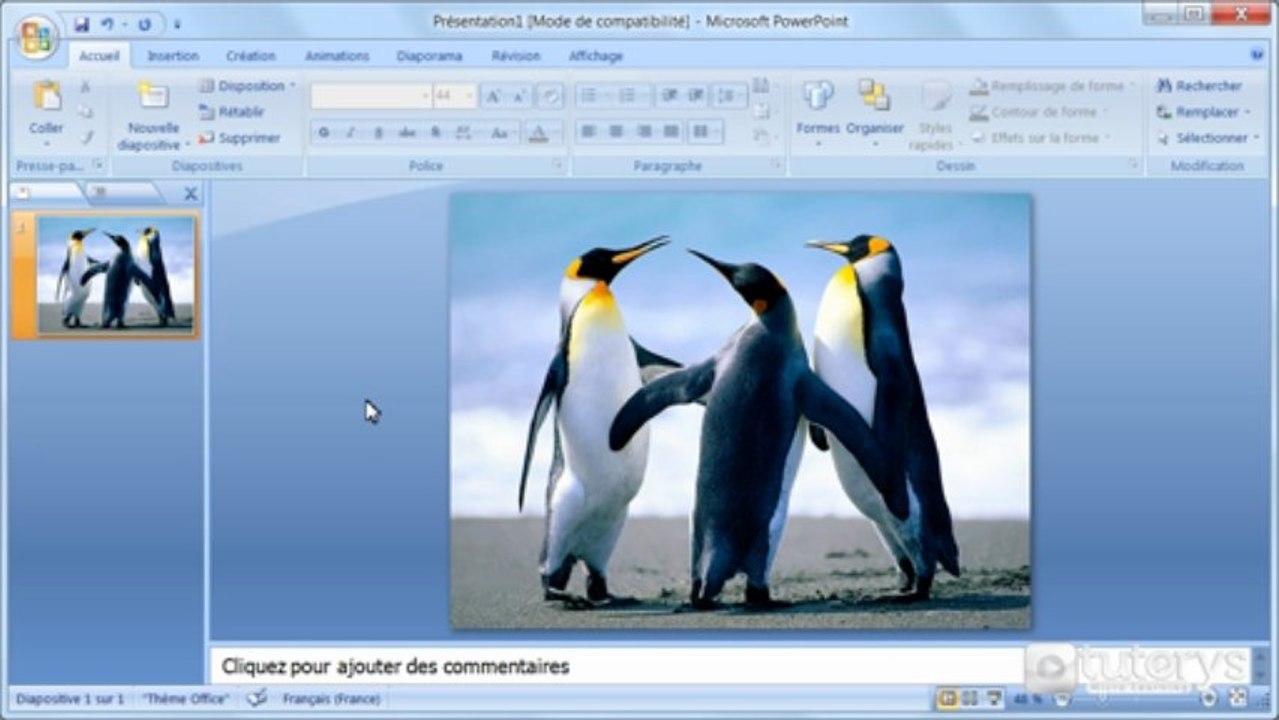Switch to Normal view in the status bar
The image size is (1279, 720).
pyautogui.click(x=947, y=698)
